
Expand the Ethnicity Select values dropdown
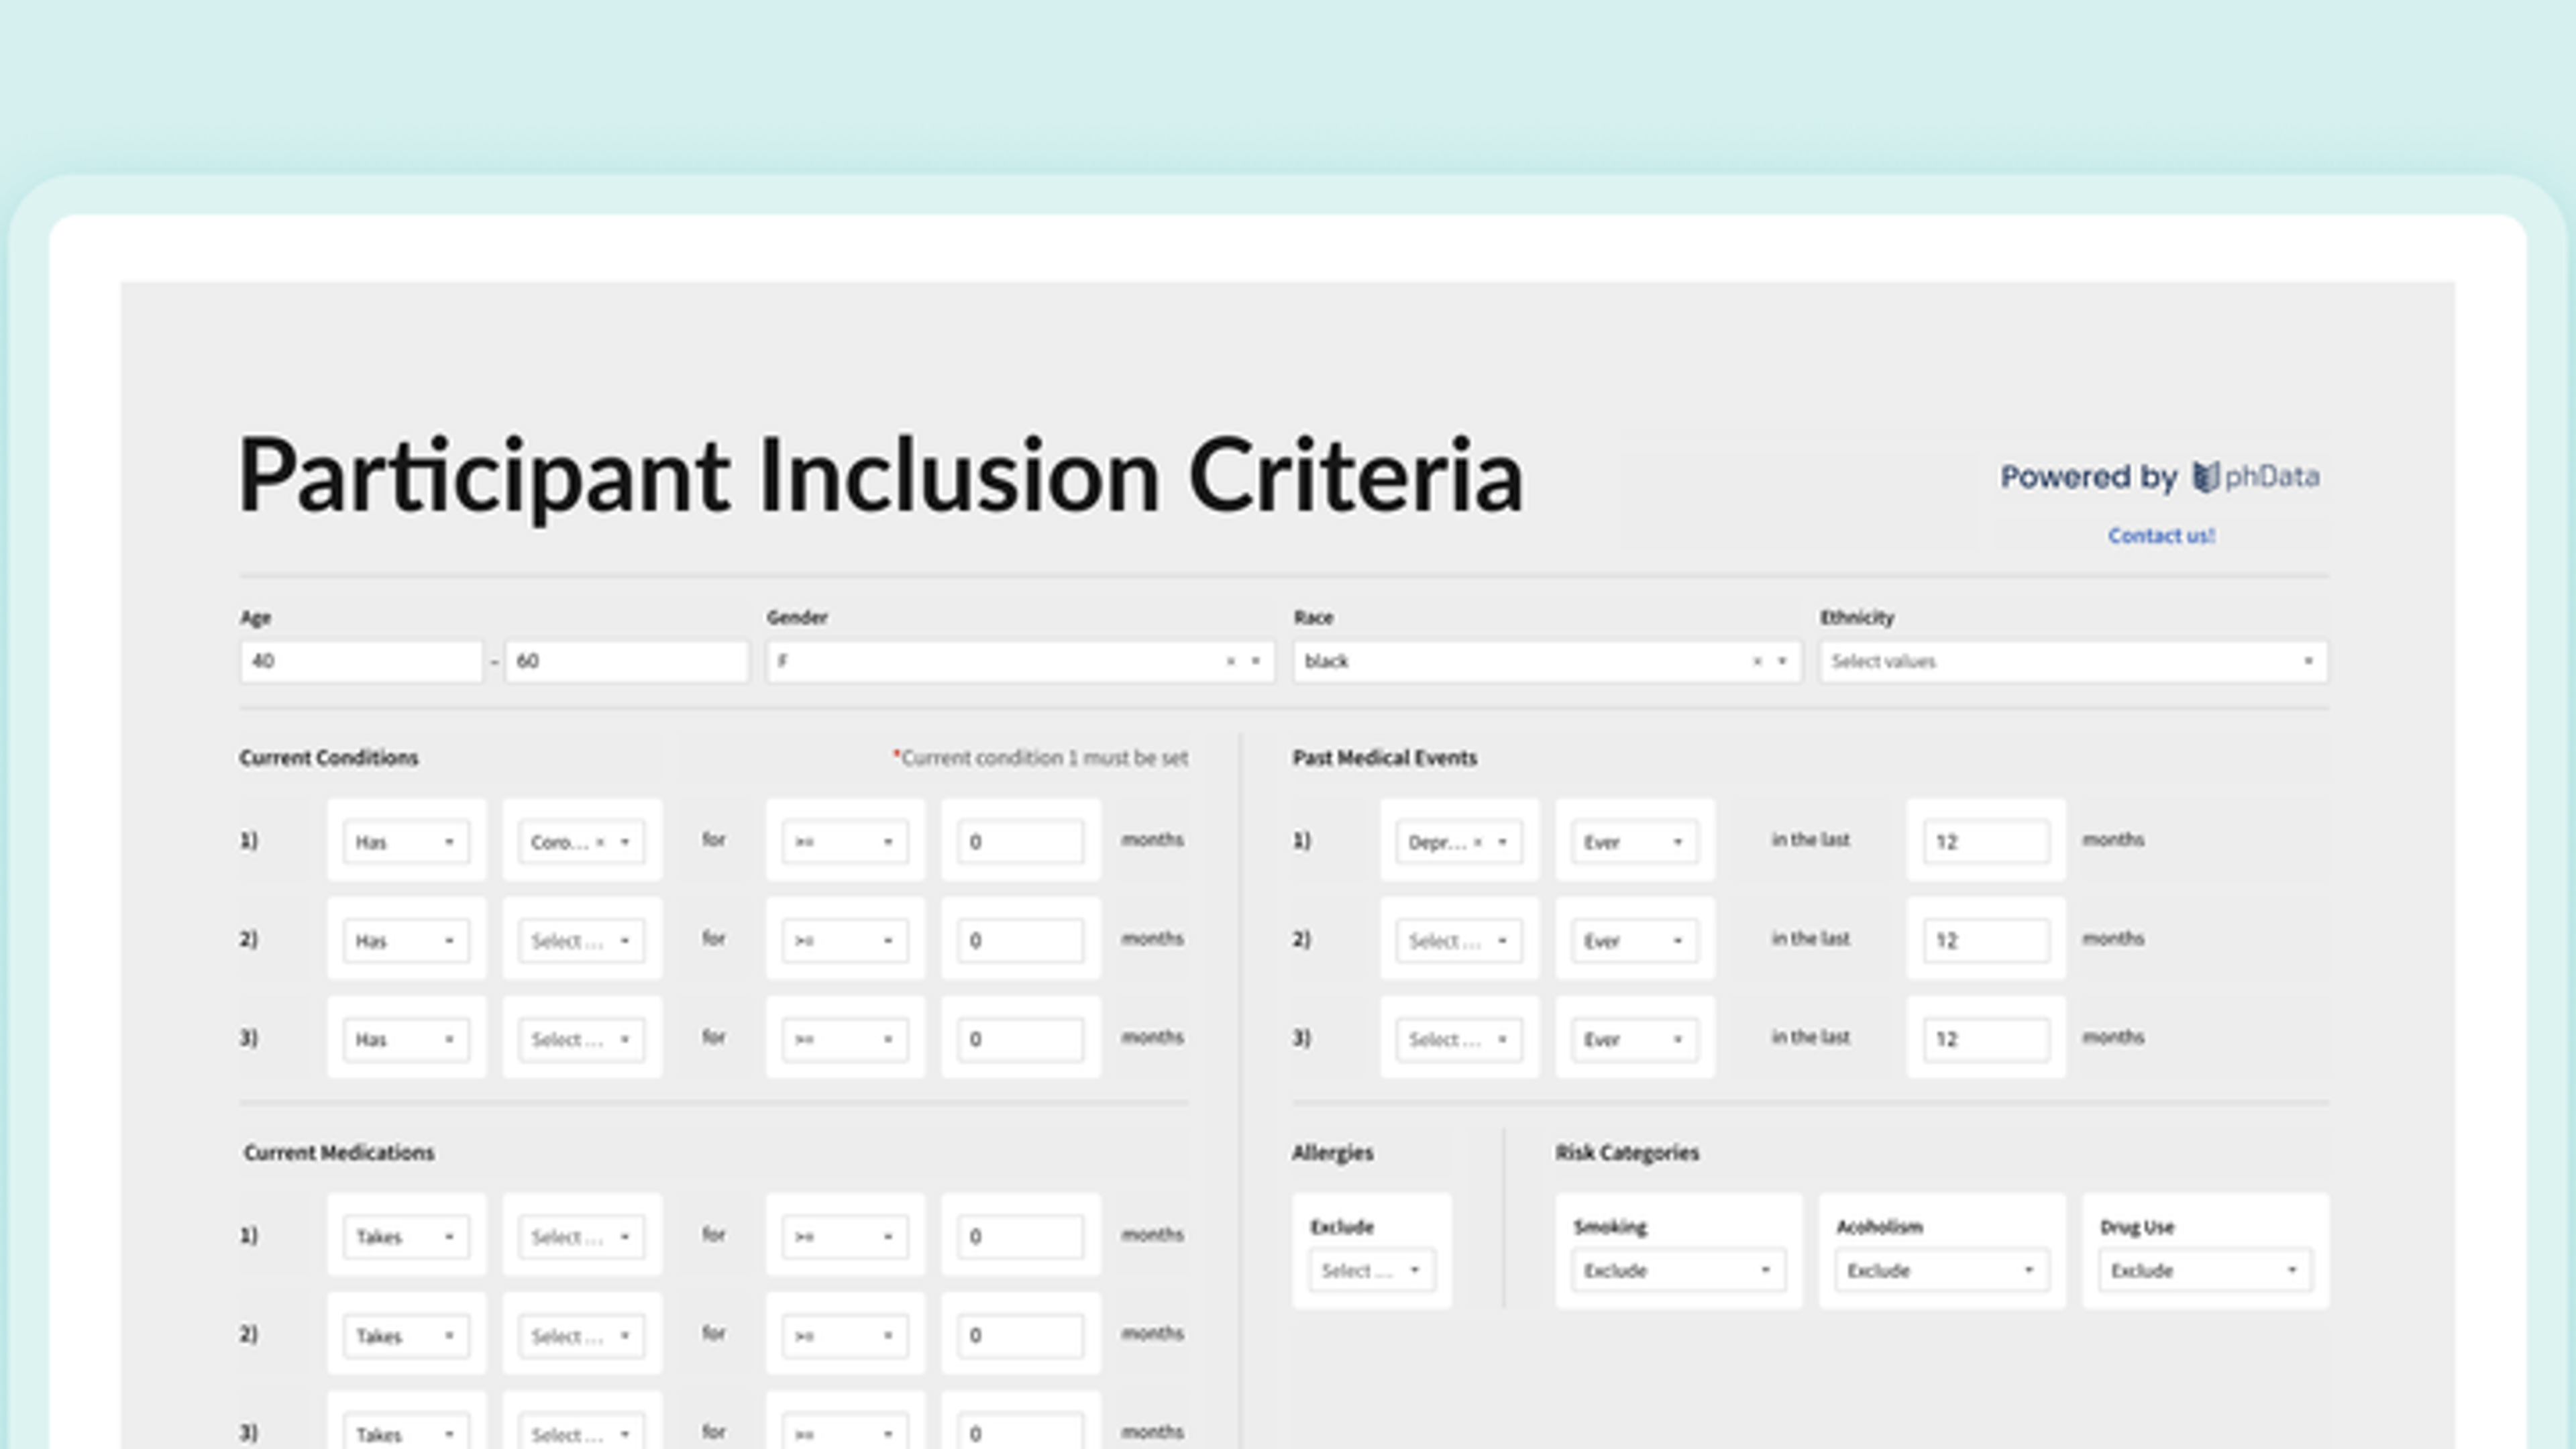2073,661
